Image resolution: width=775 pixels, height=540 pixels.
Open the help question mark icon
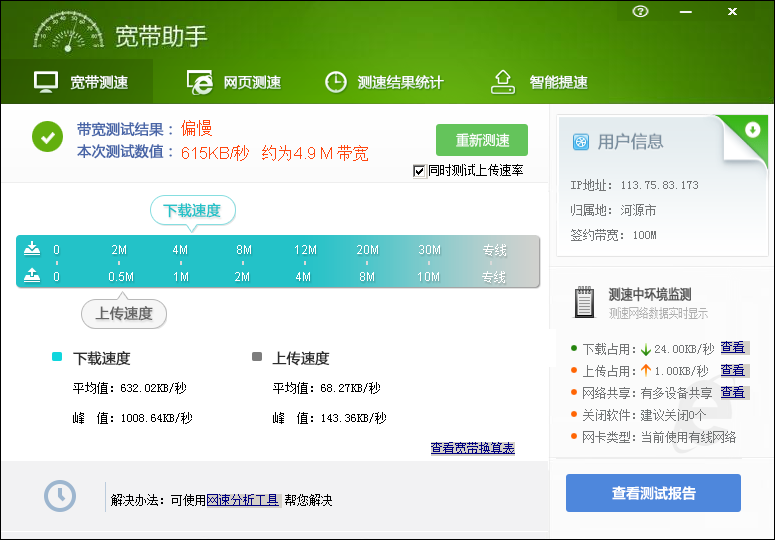[x=640, y=11]
